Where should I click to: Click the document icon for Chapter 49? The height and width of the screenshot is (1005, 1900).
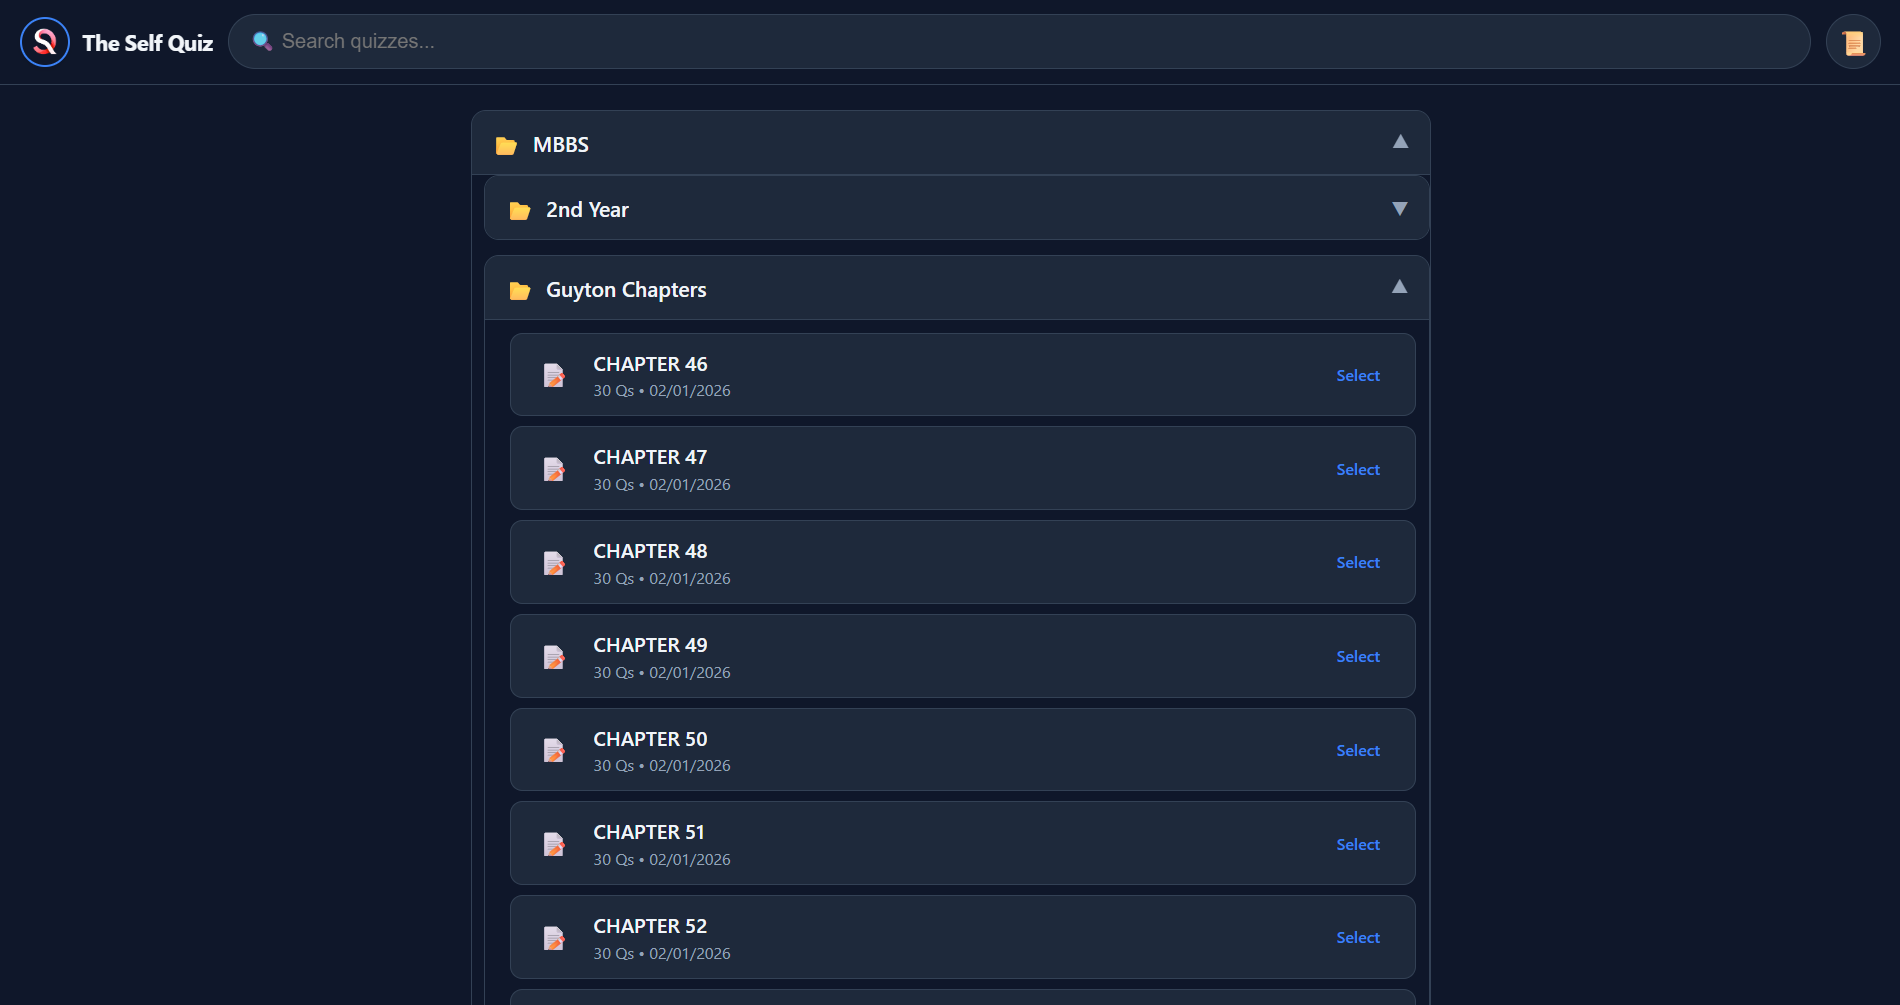(554, 656)
